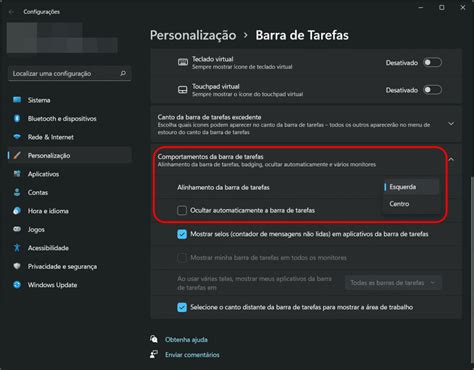The height and width of the screenshot is (370, 474).
Task: Open Bluetooth e dispositivos icon
Action: click(17, 118)
